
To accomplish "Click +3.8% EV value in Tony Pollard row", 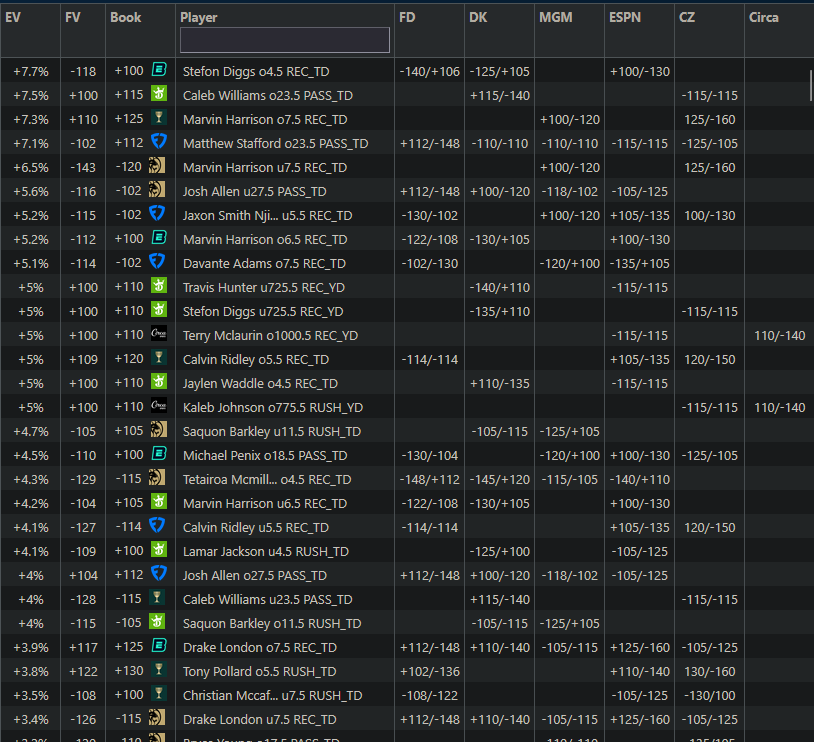I will (31, 671).
